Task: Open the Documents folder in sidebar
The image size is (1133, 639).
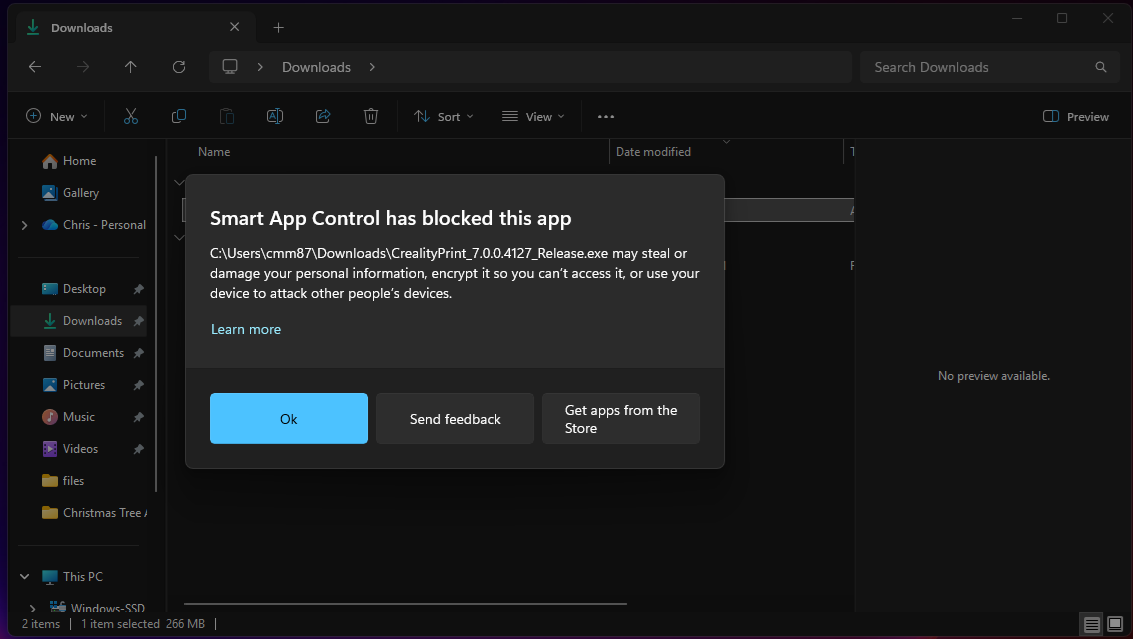Action: click(x=93, y=353)
